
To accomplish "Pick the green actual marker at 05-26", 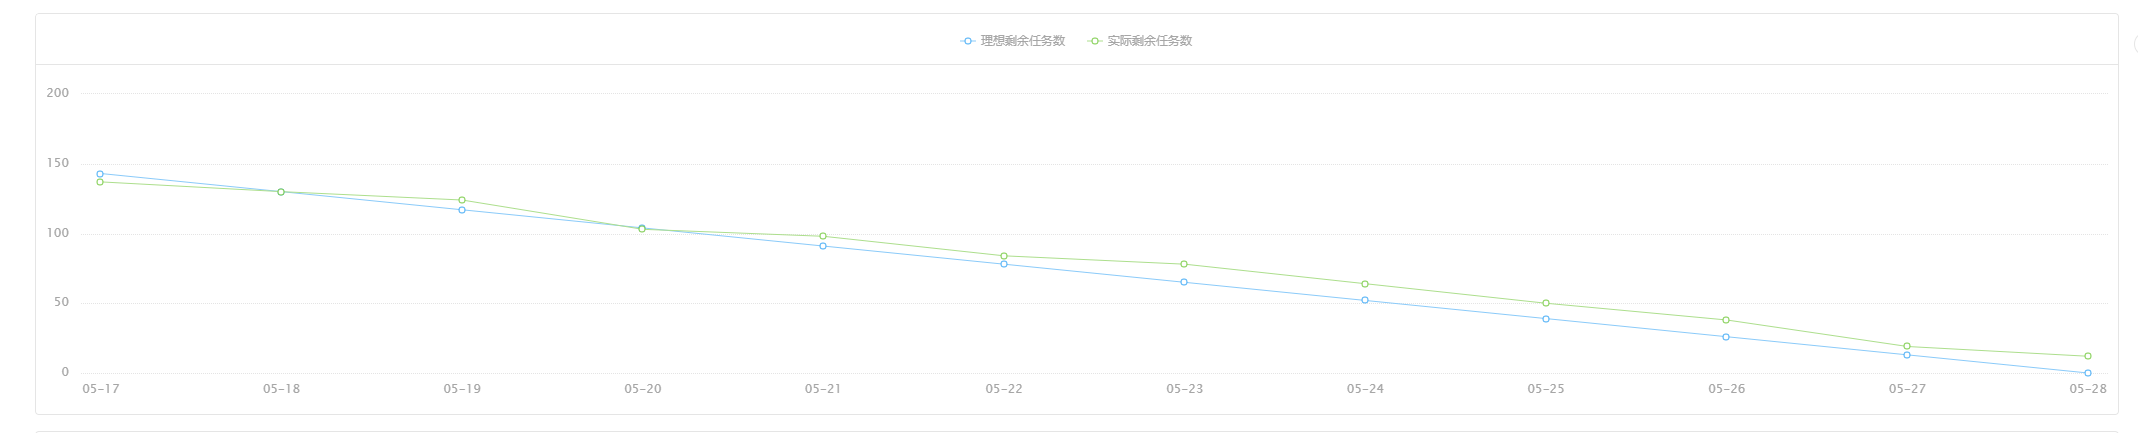I will (1726, 320).
